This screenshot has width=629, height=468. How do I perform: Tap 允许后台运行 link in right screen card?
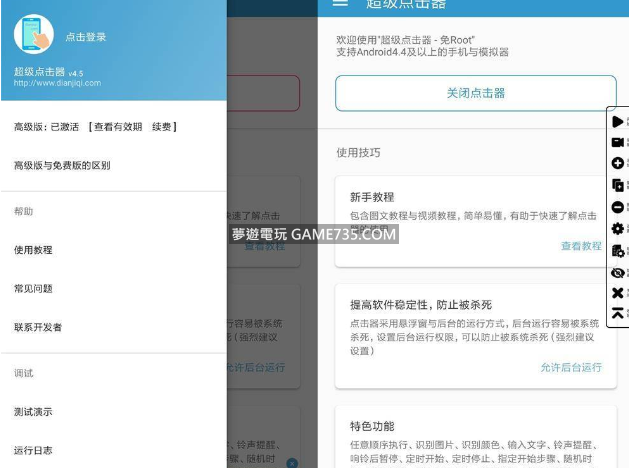(x=571, y=367)
